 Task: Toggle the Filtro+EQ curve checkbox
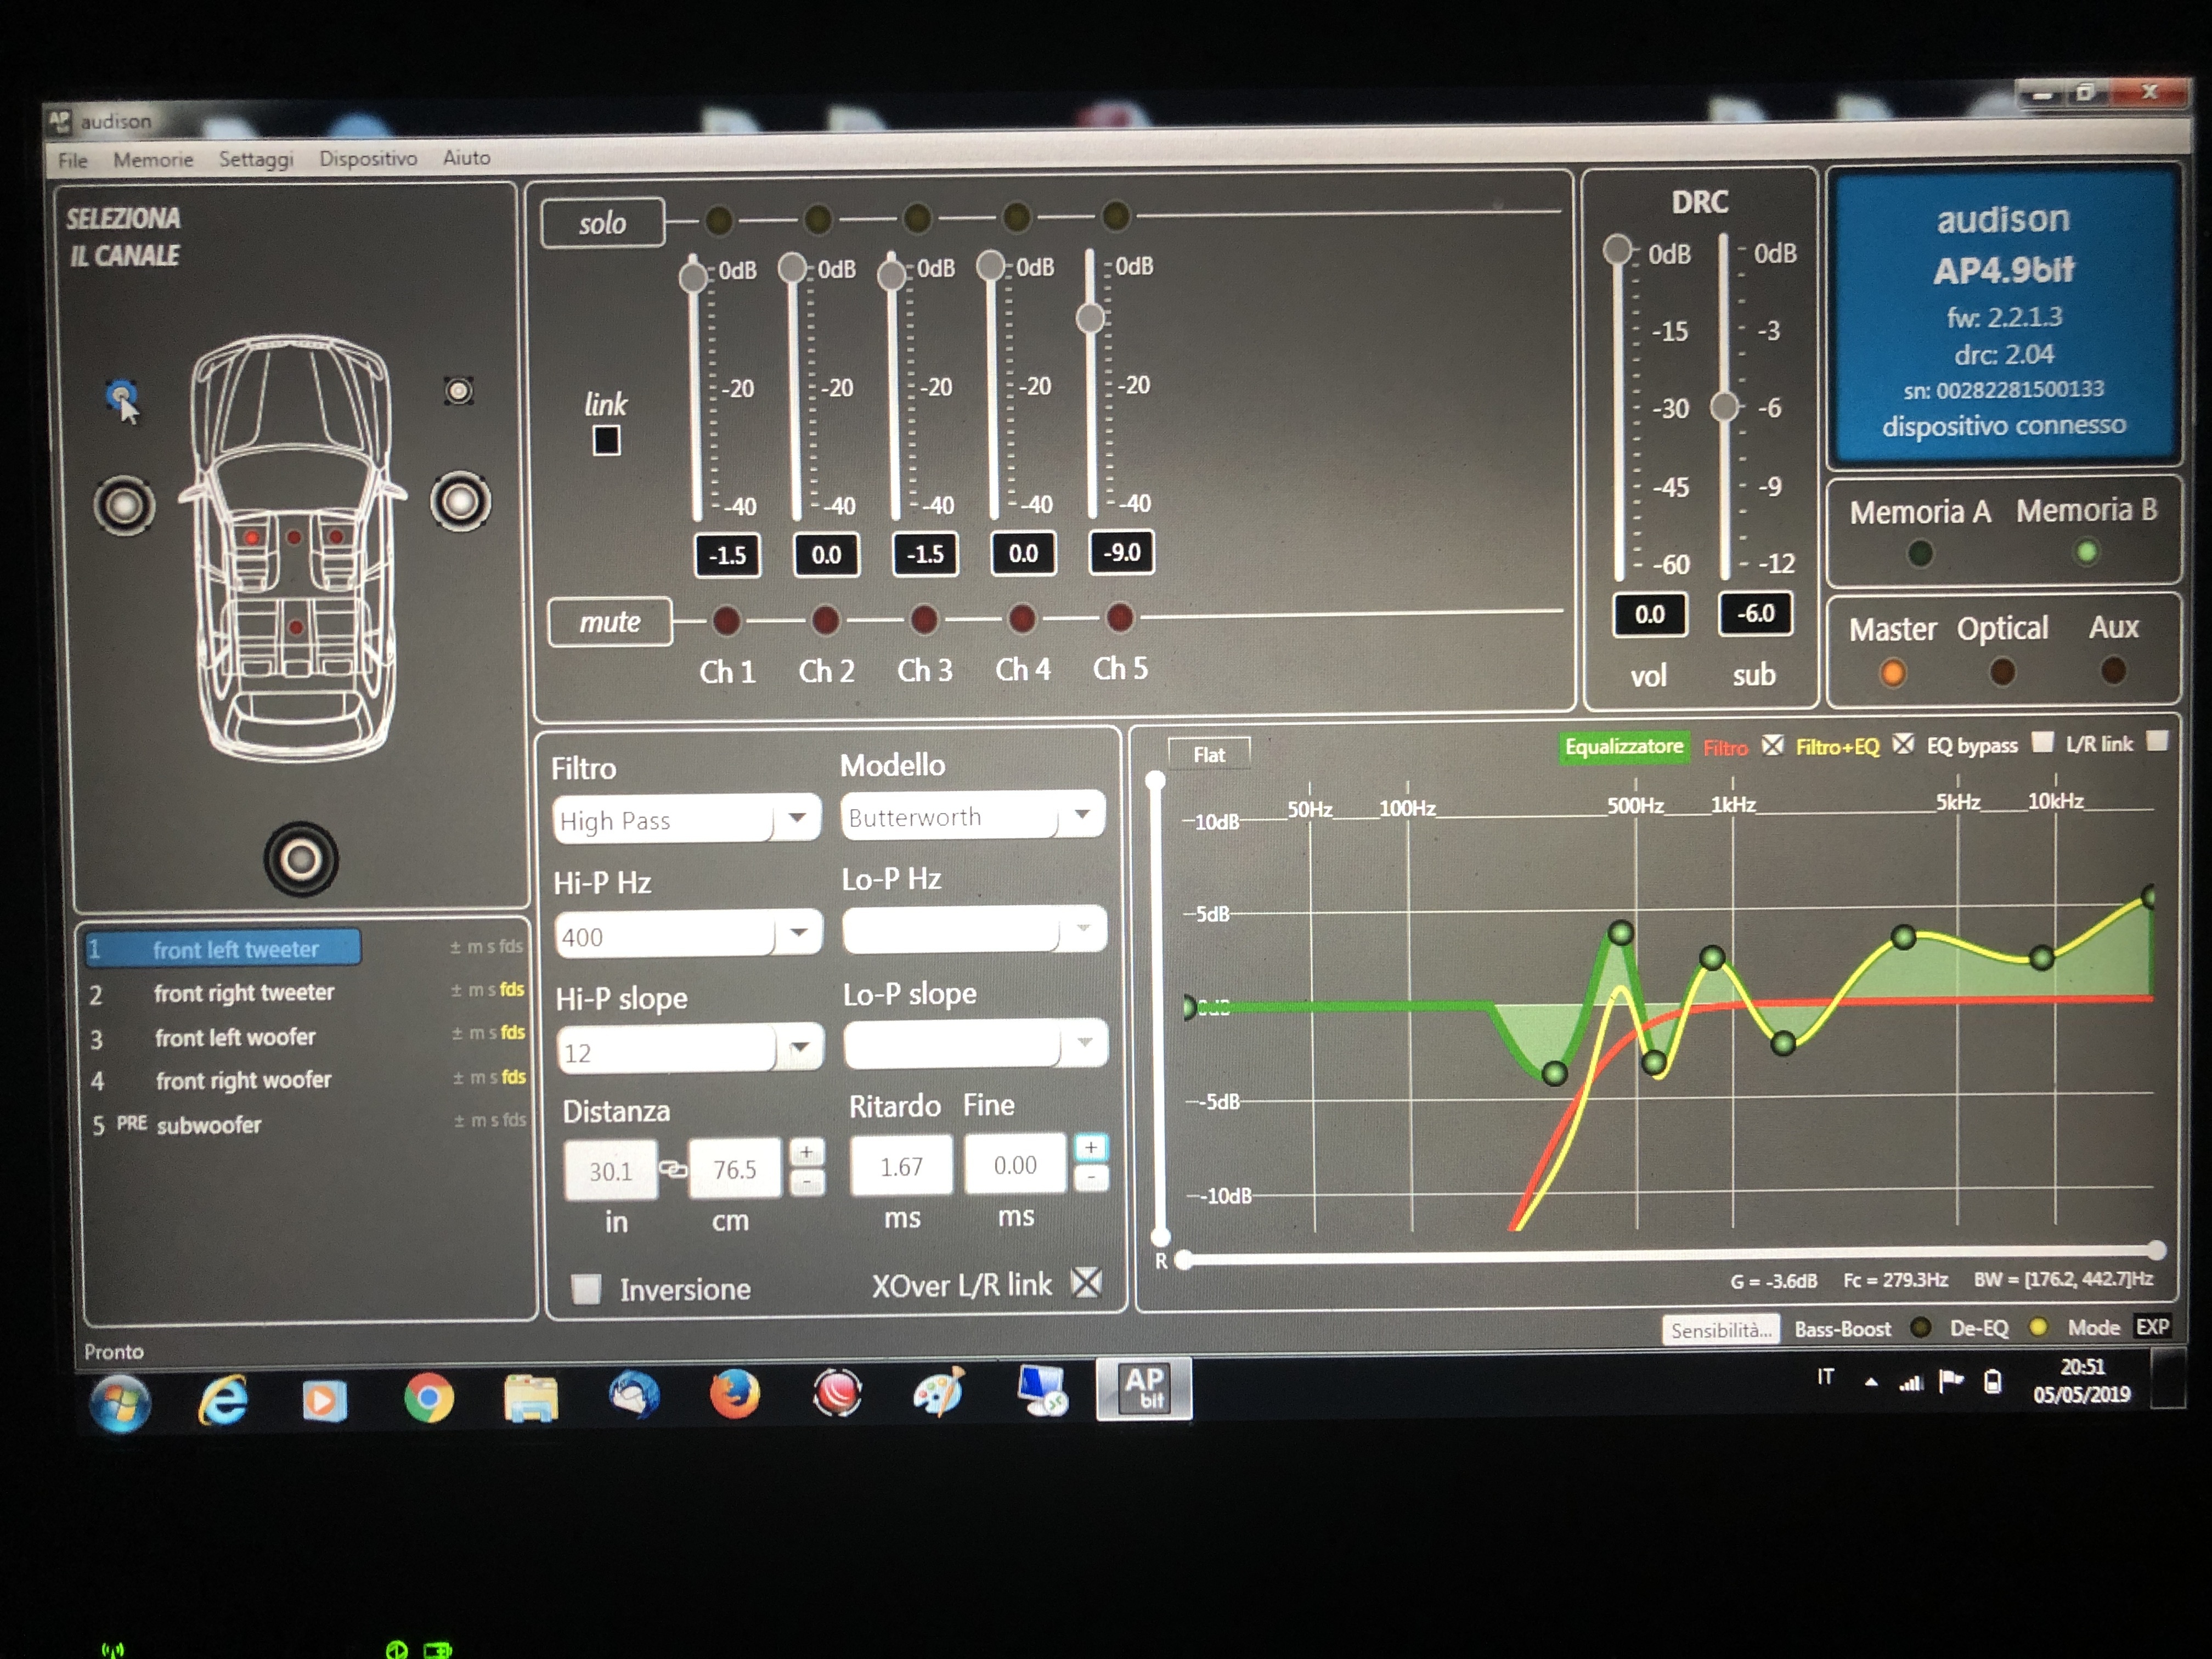coord(1903,744)
